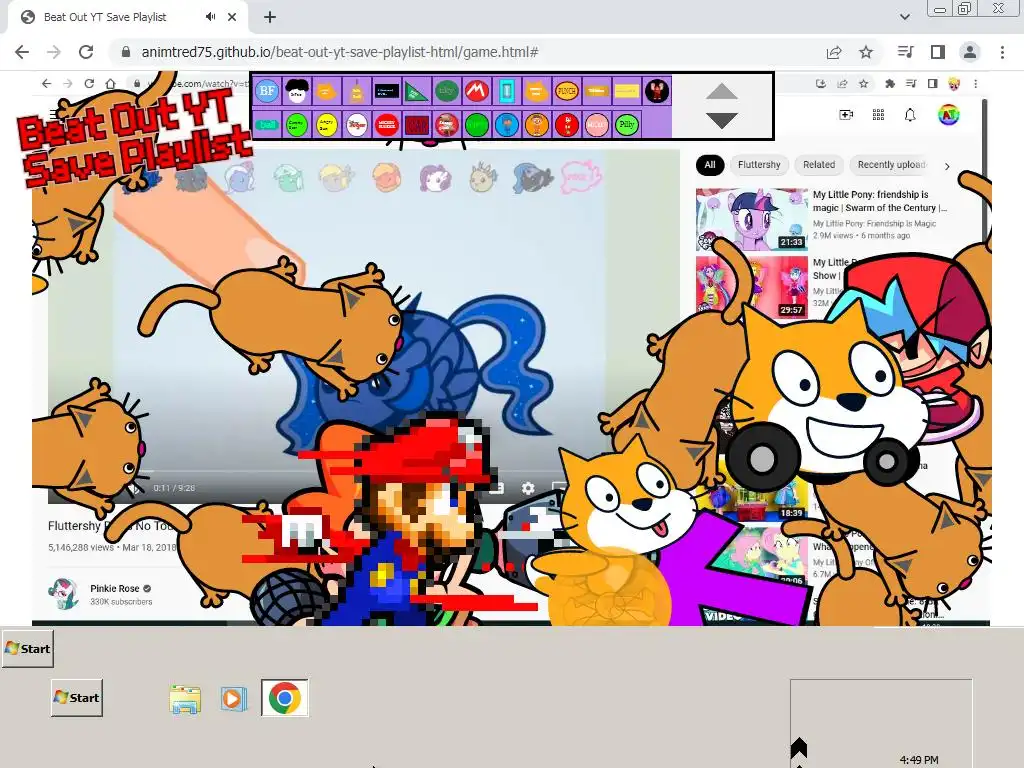Select the green Pilly circle icon
Image resolution: width=1024 pixels, height=768 pixels.
[627, 125]
